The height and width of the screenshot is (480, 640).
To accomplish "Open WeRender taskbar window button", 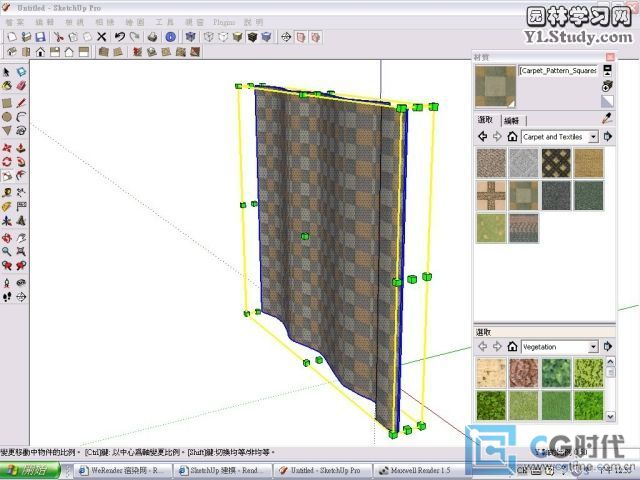I will click(122, 471).
